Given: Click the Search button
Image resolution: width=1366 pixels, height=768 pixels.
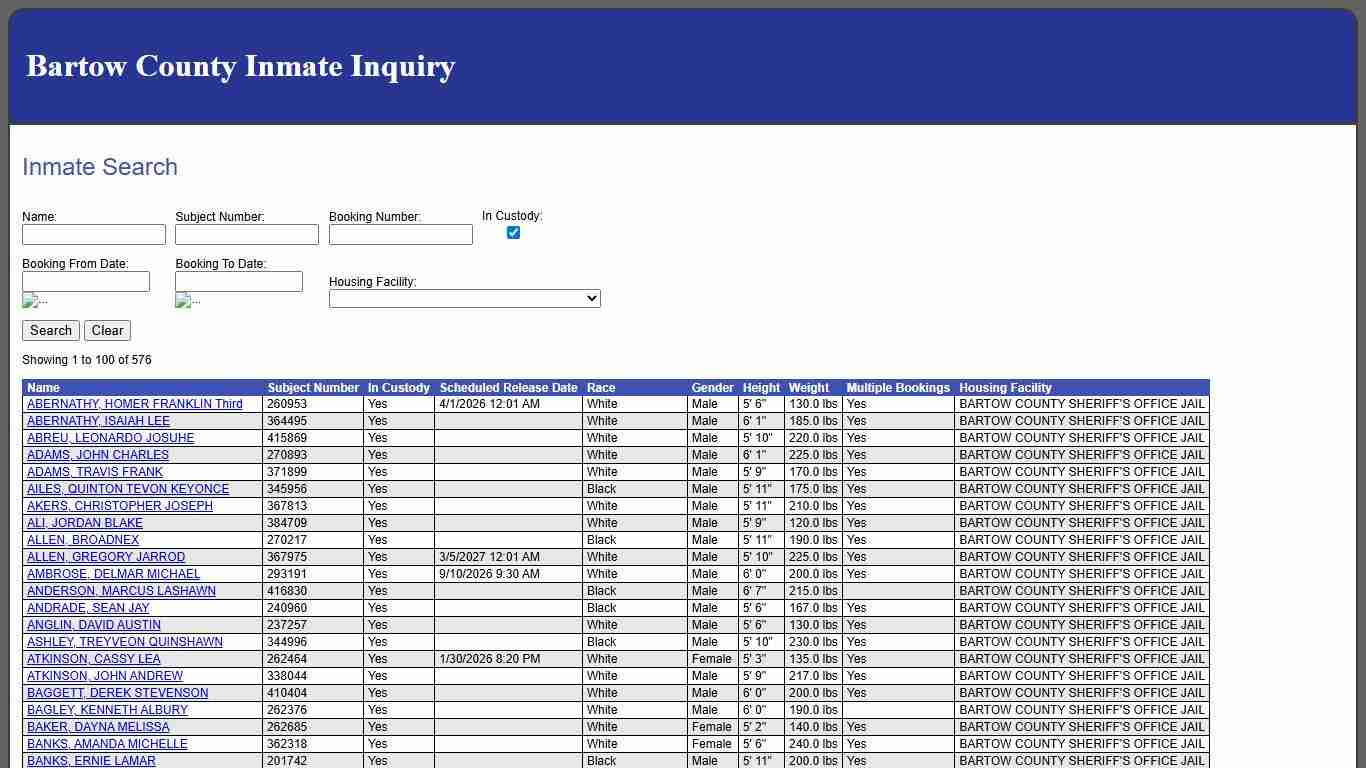Looking at the screenshot, I should click(50, 330).
